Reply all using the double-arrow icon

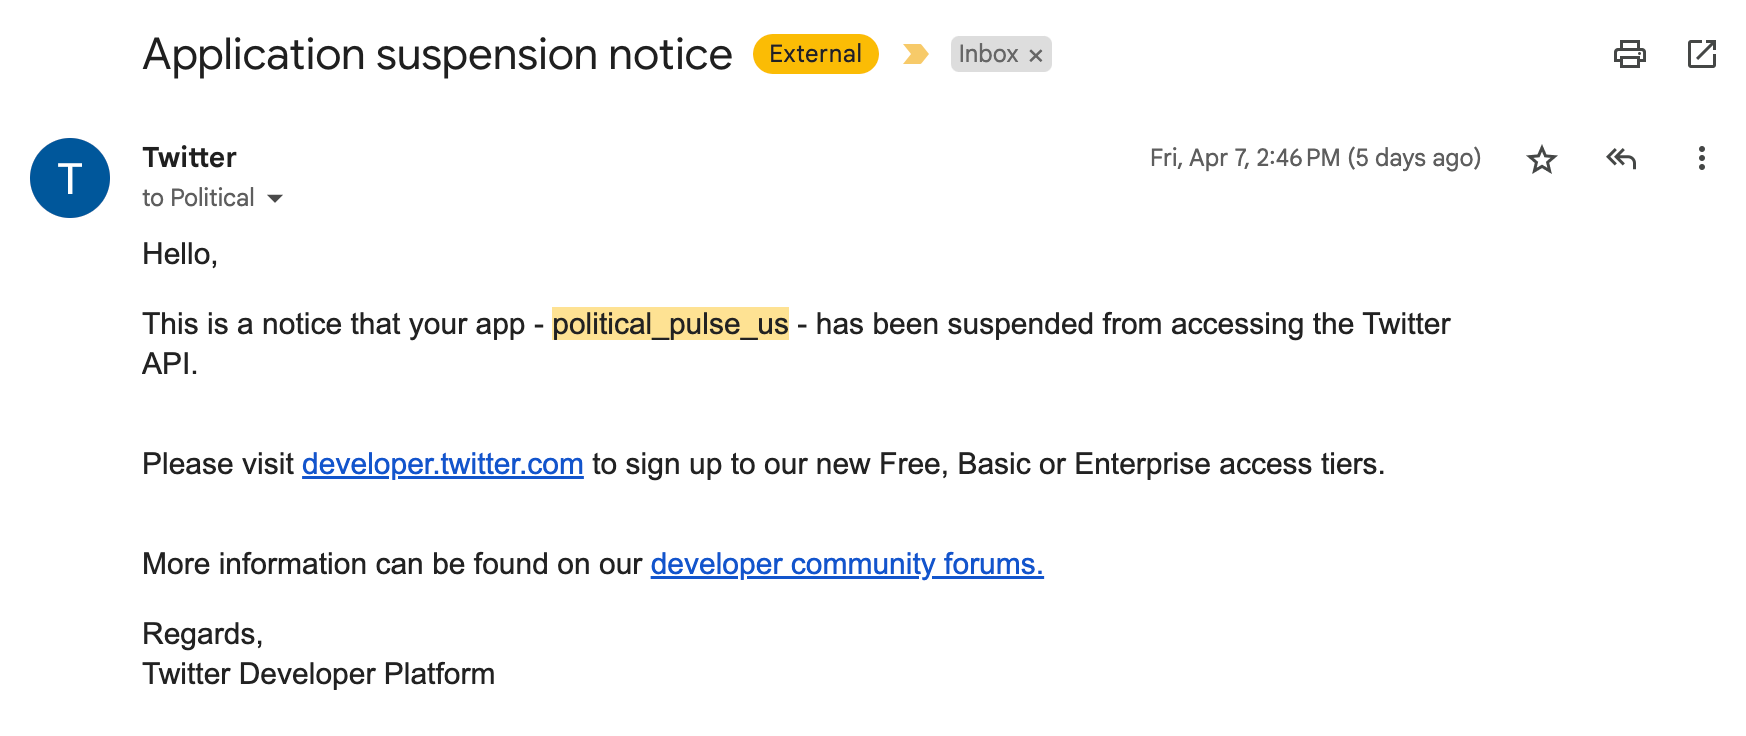click(x=1621, y=158)
